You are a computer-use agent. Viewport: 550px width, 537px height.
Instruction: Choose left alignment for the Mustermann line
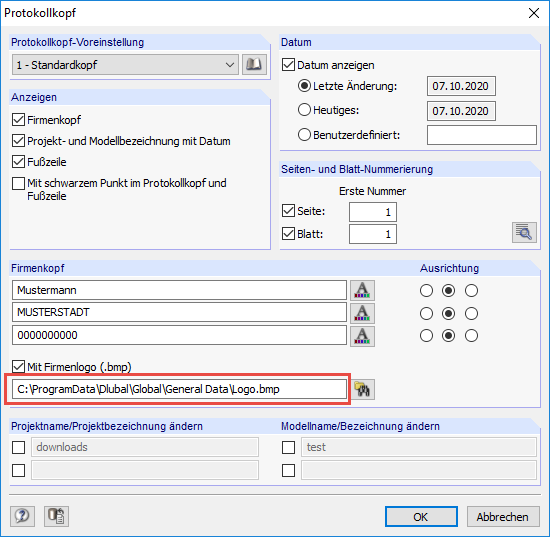pyautogui.click(x=426, y=290)
